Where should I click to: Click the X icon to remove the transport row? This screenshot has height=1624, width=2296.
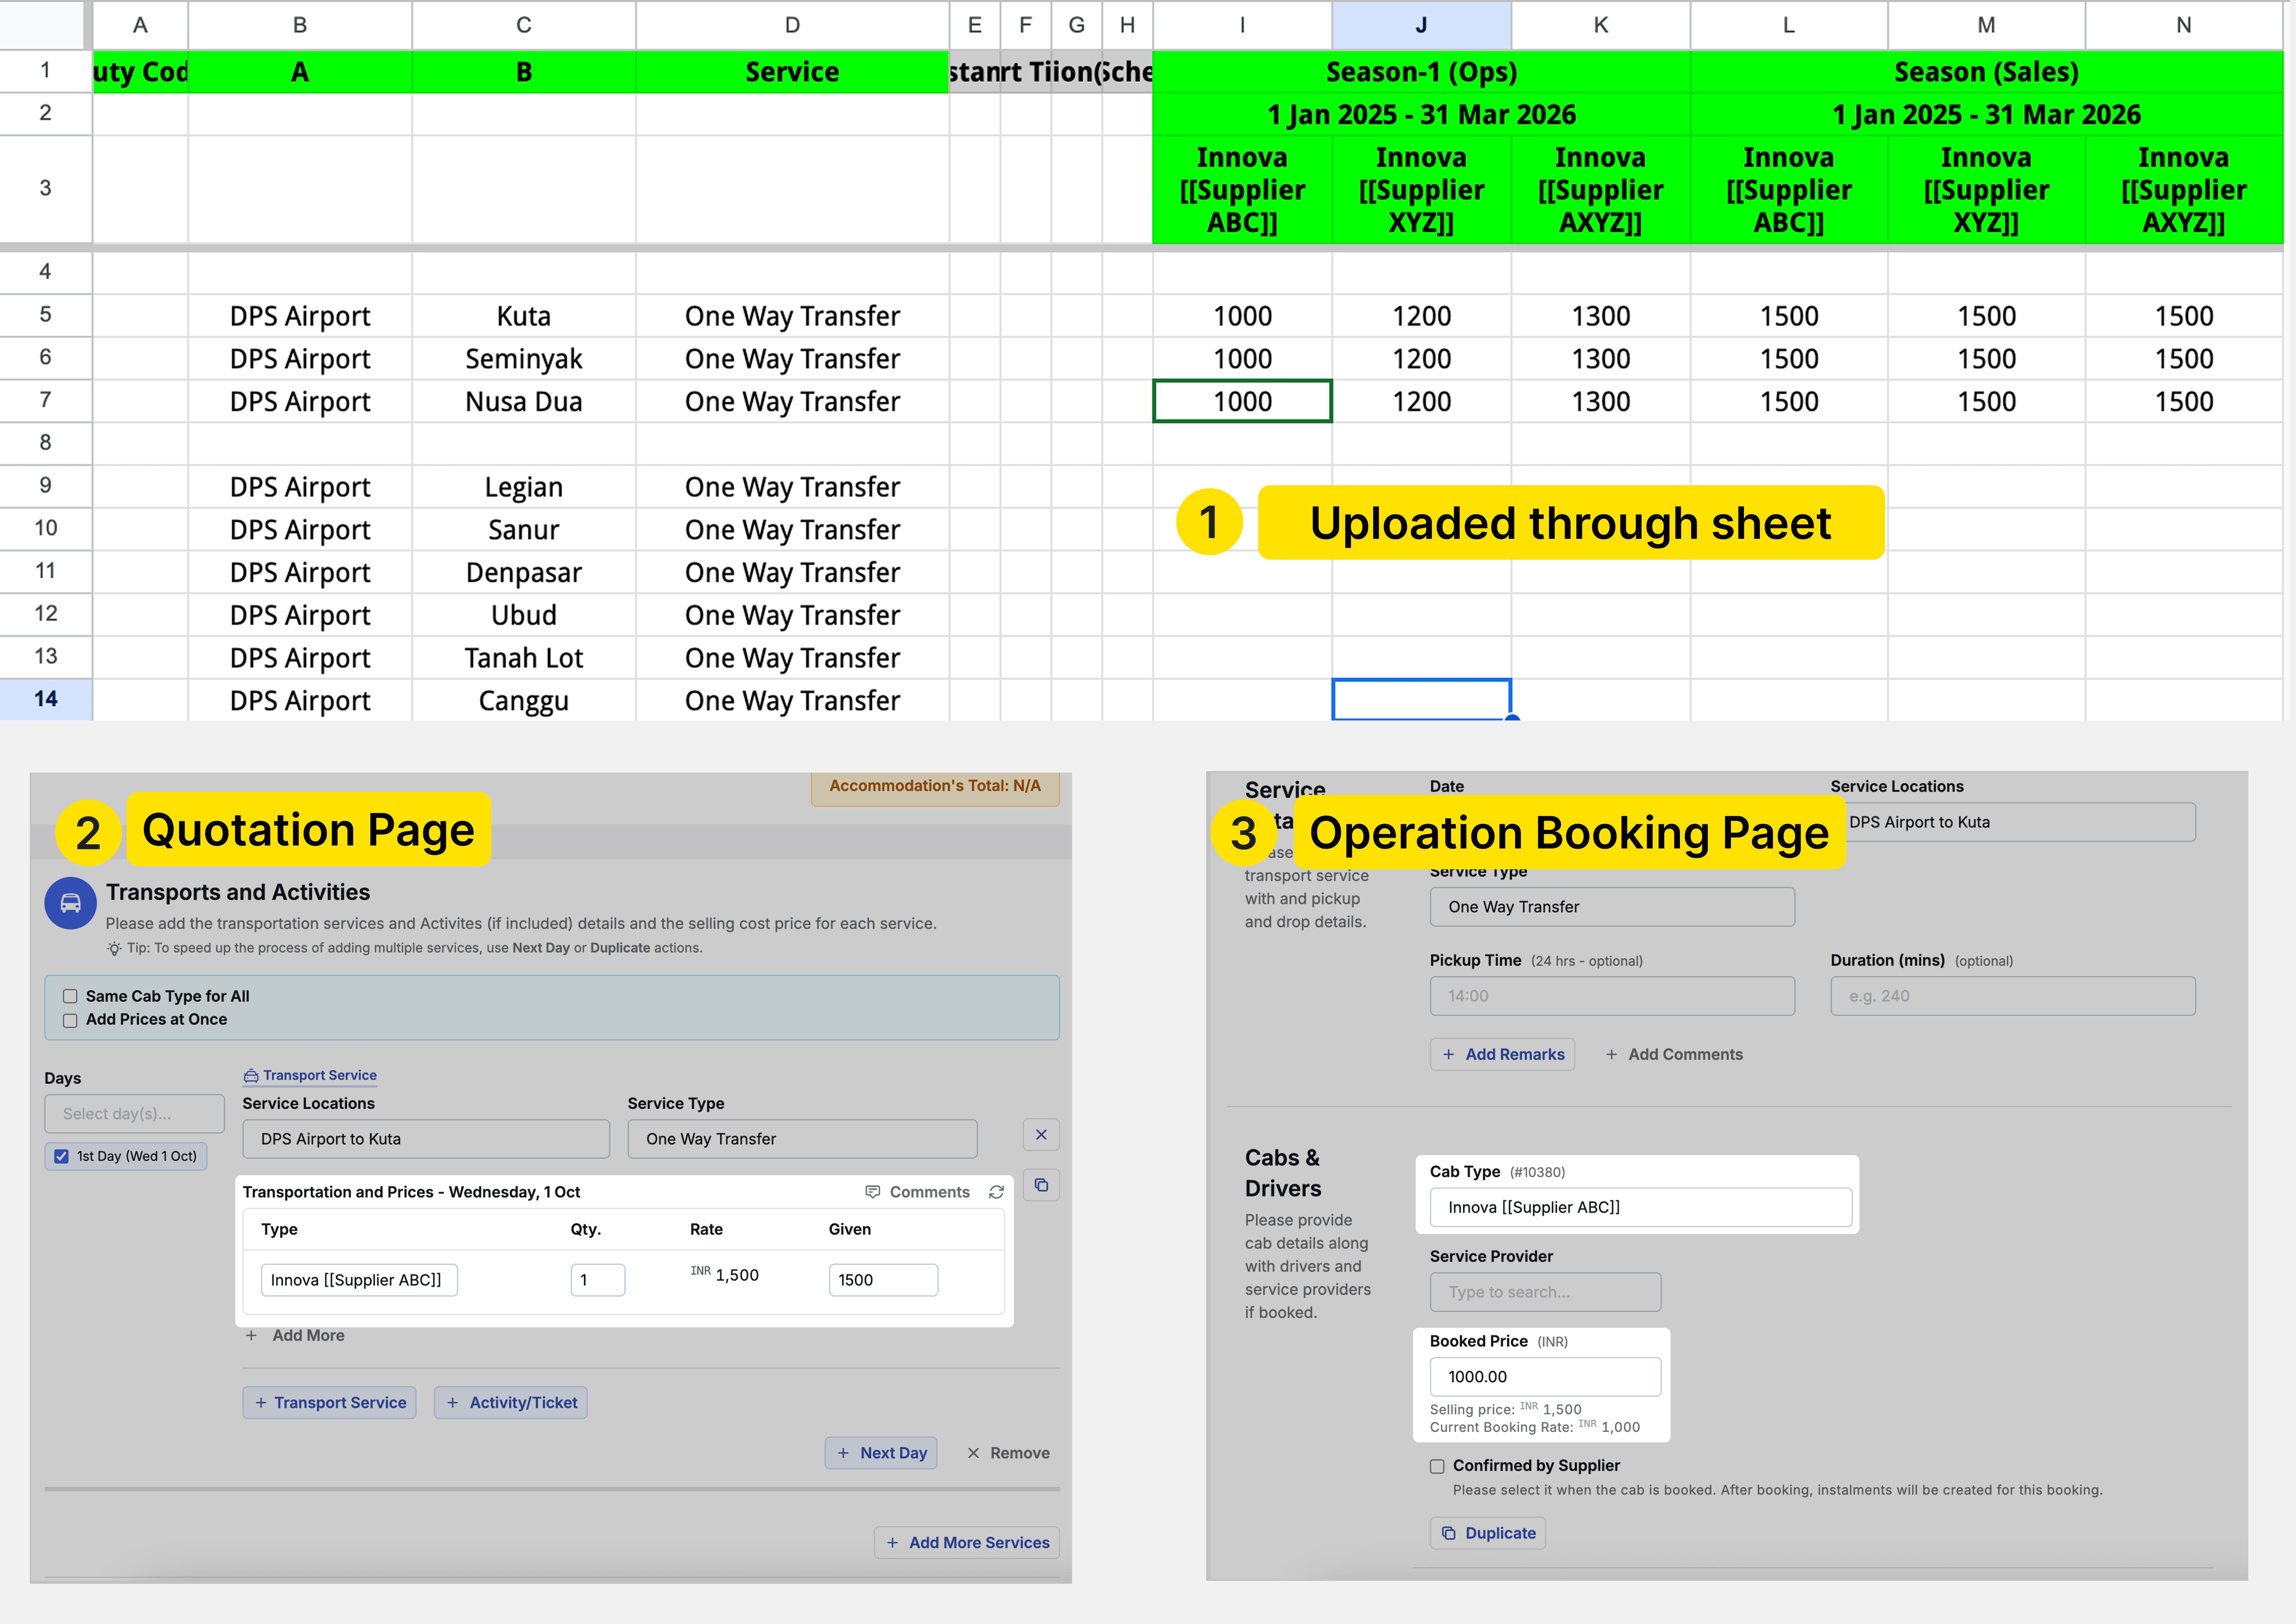(x=1041, y=1134)
